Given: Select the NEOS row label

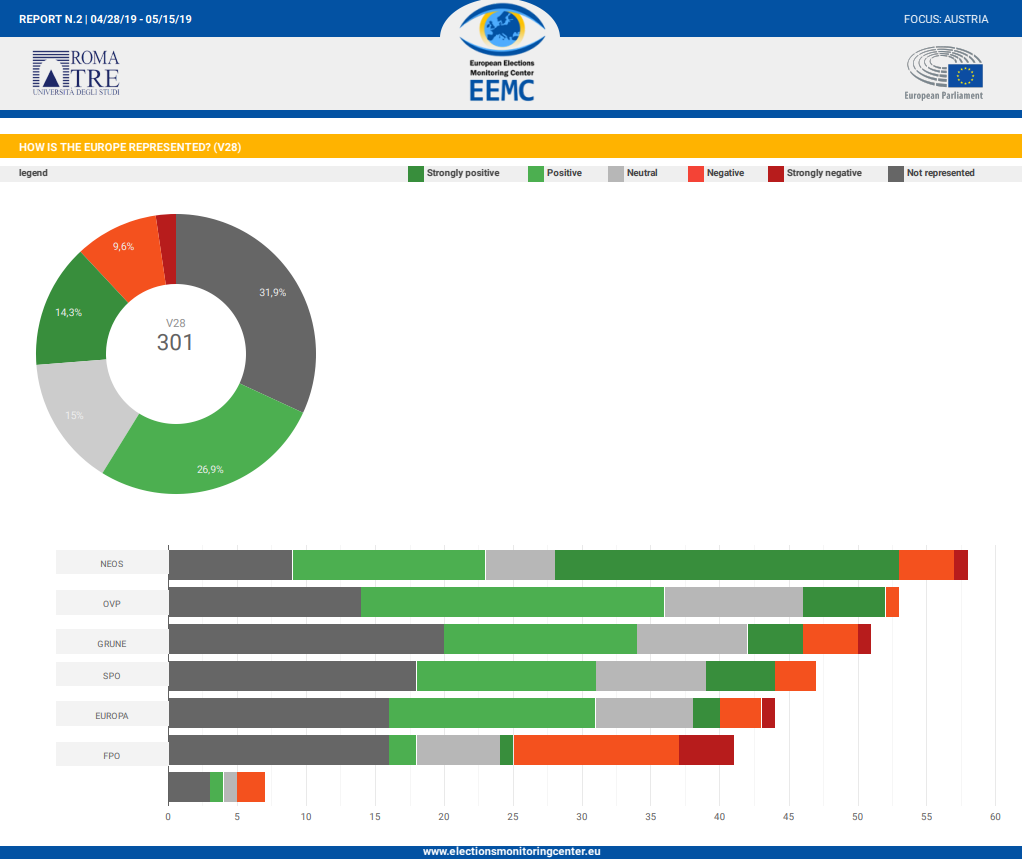Looking at the screenshot, I should 111,563.
